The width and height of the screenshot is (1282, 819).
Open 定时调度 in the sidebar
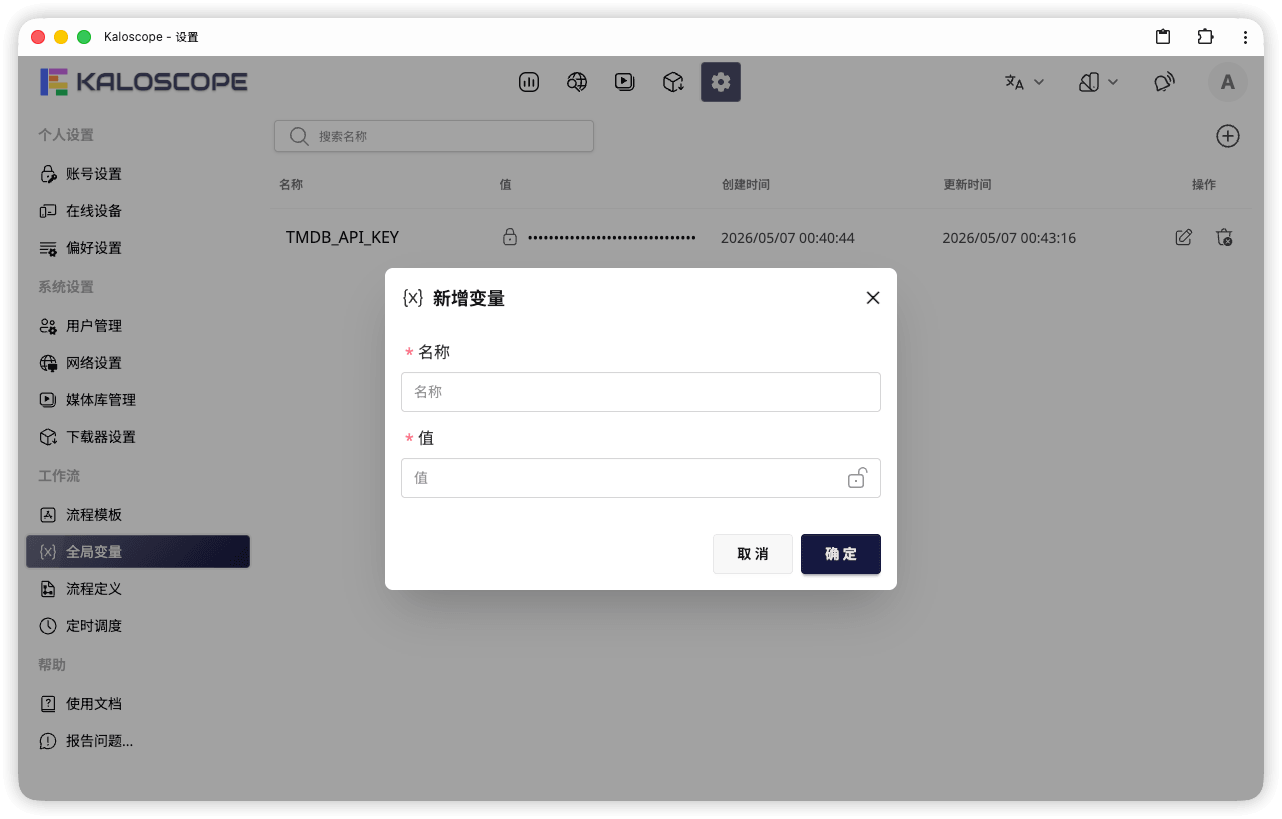coord(138,626)
